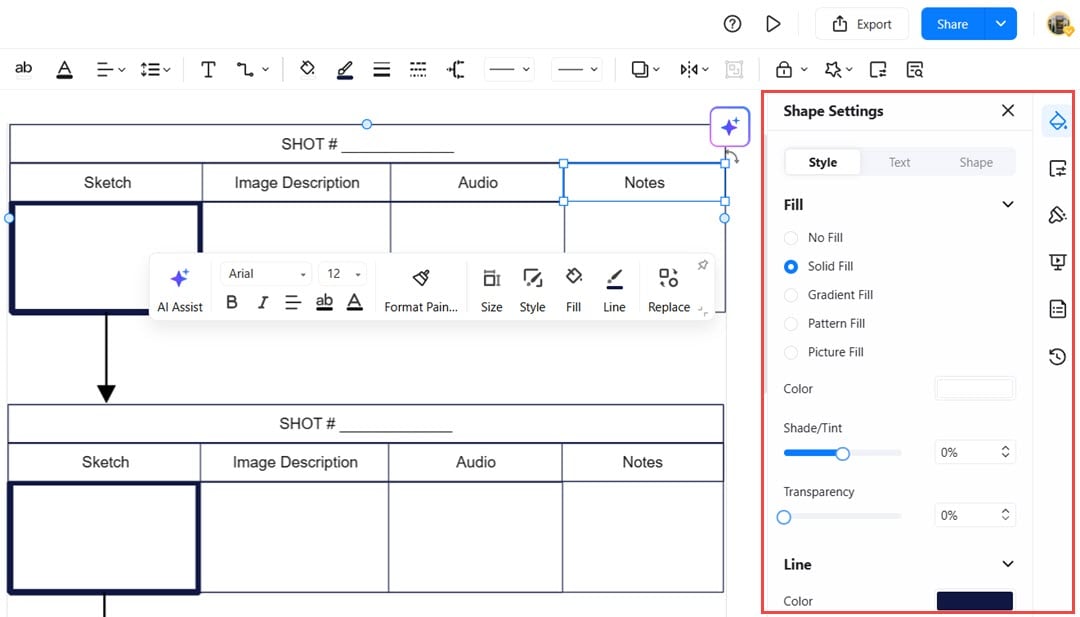Open the Line Color swatch
This screenshot has height=617, width=1080.
975,600
